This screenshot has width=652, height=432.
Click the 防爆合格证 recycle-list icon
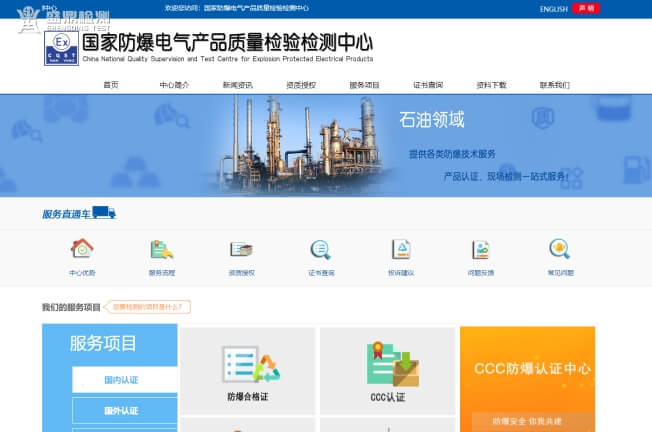[x=251, y=364]
